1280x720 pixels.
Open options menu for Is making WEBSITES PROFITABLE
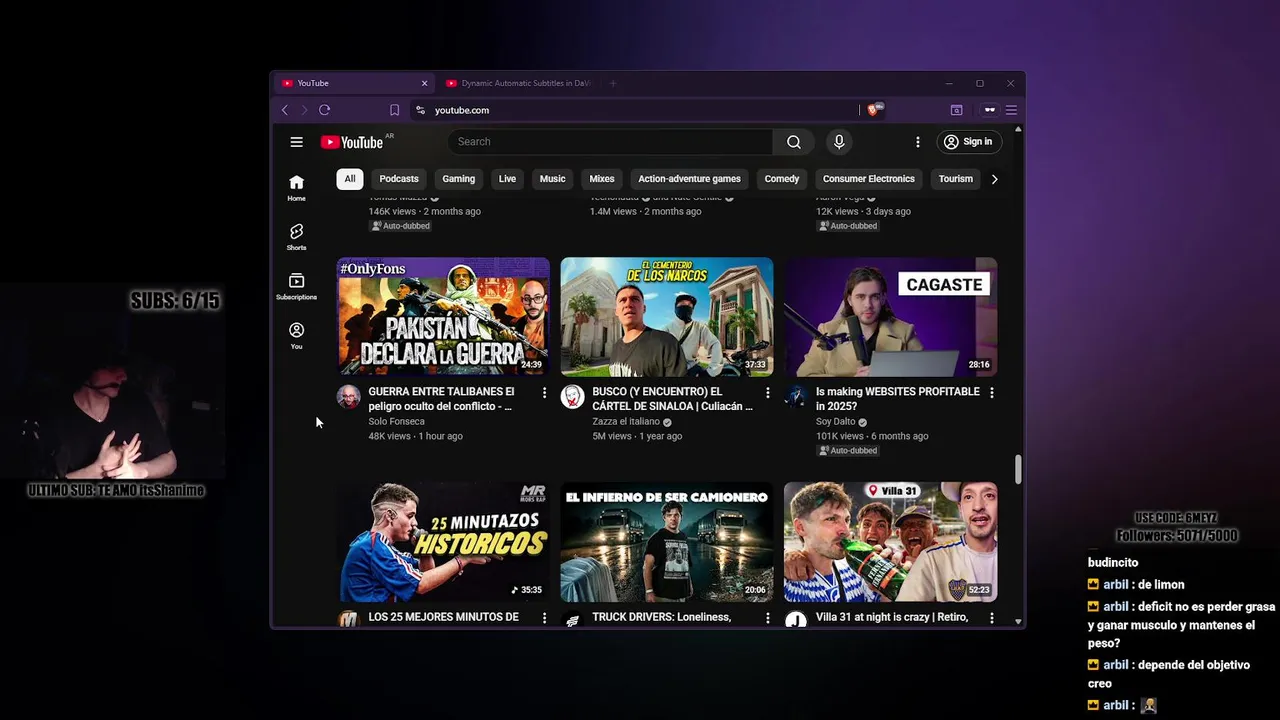click(992, 393)
